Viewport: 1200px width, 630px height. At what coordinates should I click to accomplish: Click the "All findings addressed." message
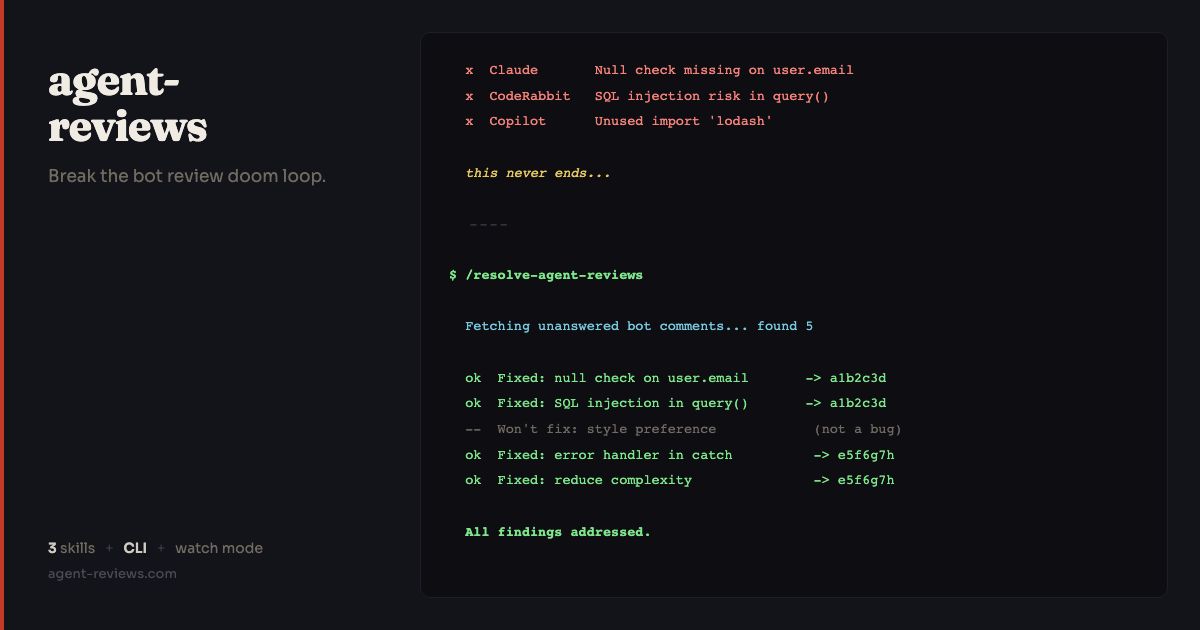(558, 532)
